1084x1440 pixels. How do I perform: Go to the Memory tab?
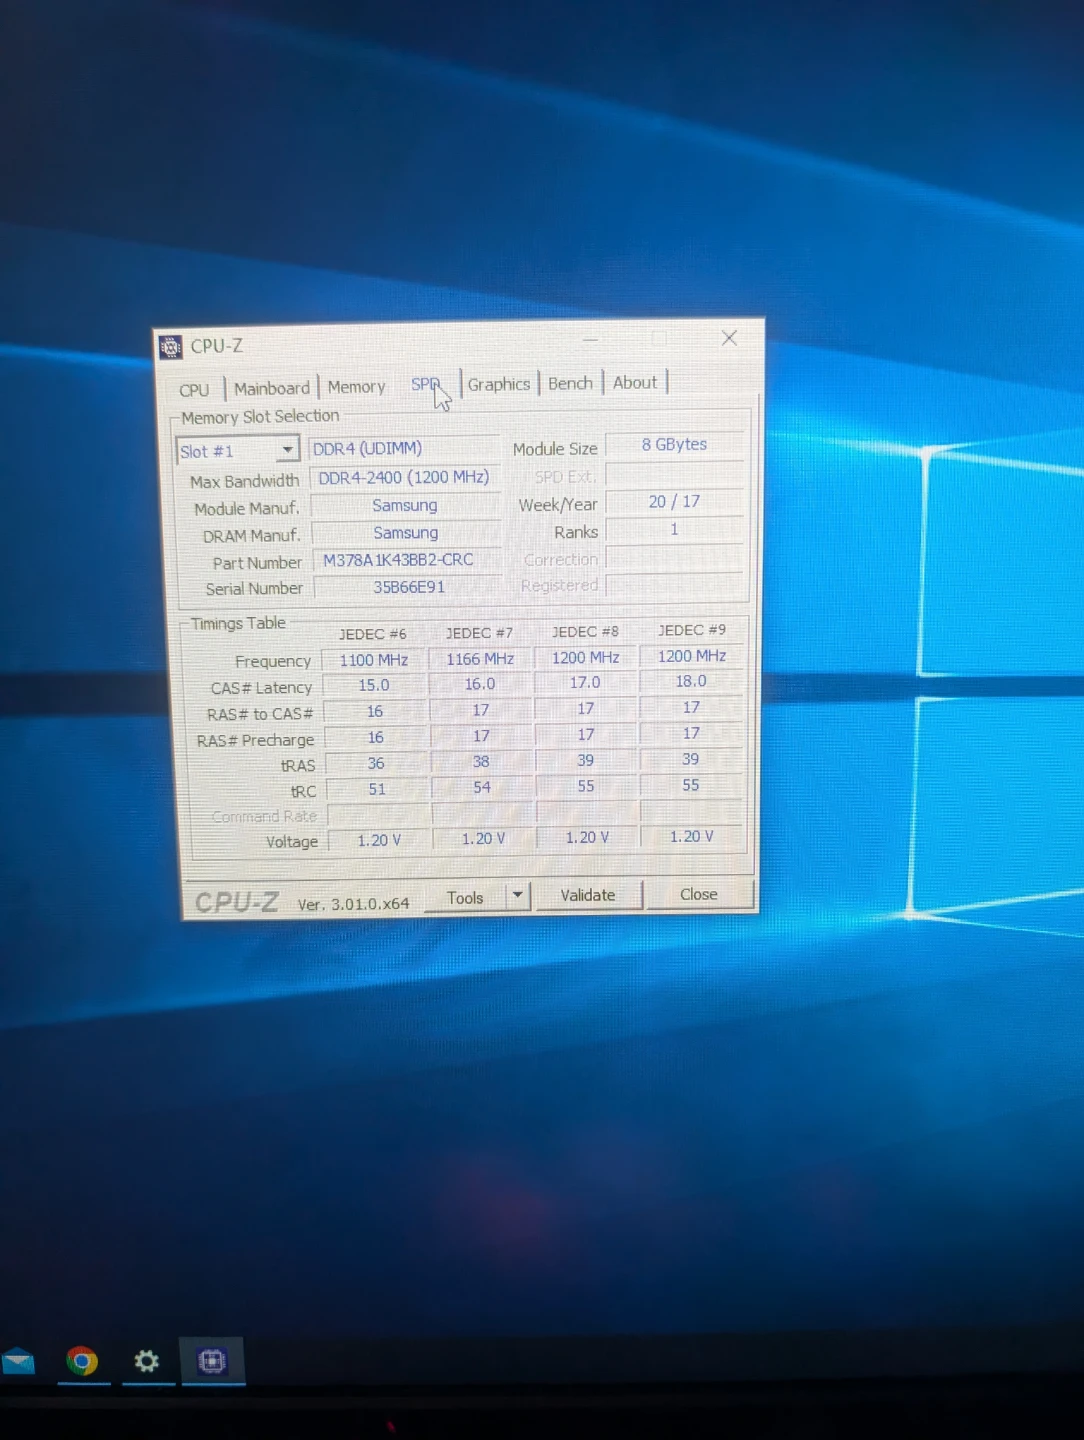pos(356,387)
